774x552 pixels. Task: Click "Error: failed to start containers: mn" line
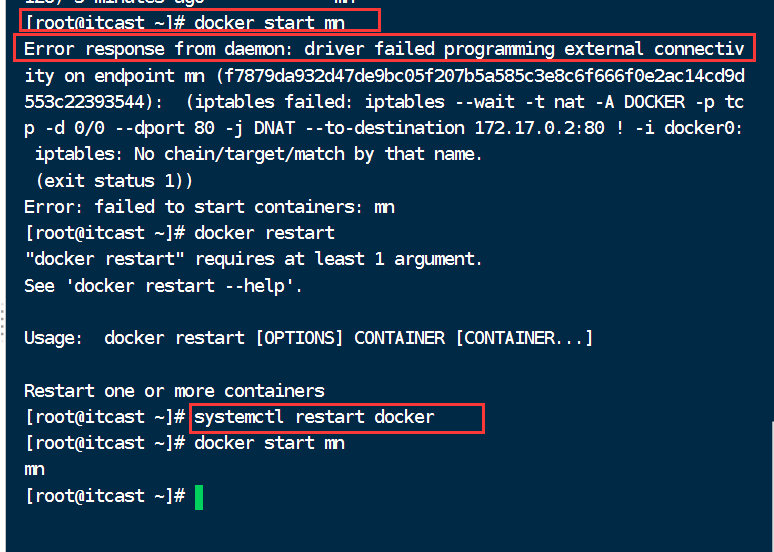(x=209, y=207)
